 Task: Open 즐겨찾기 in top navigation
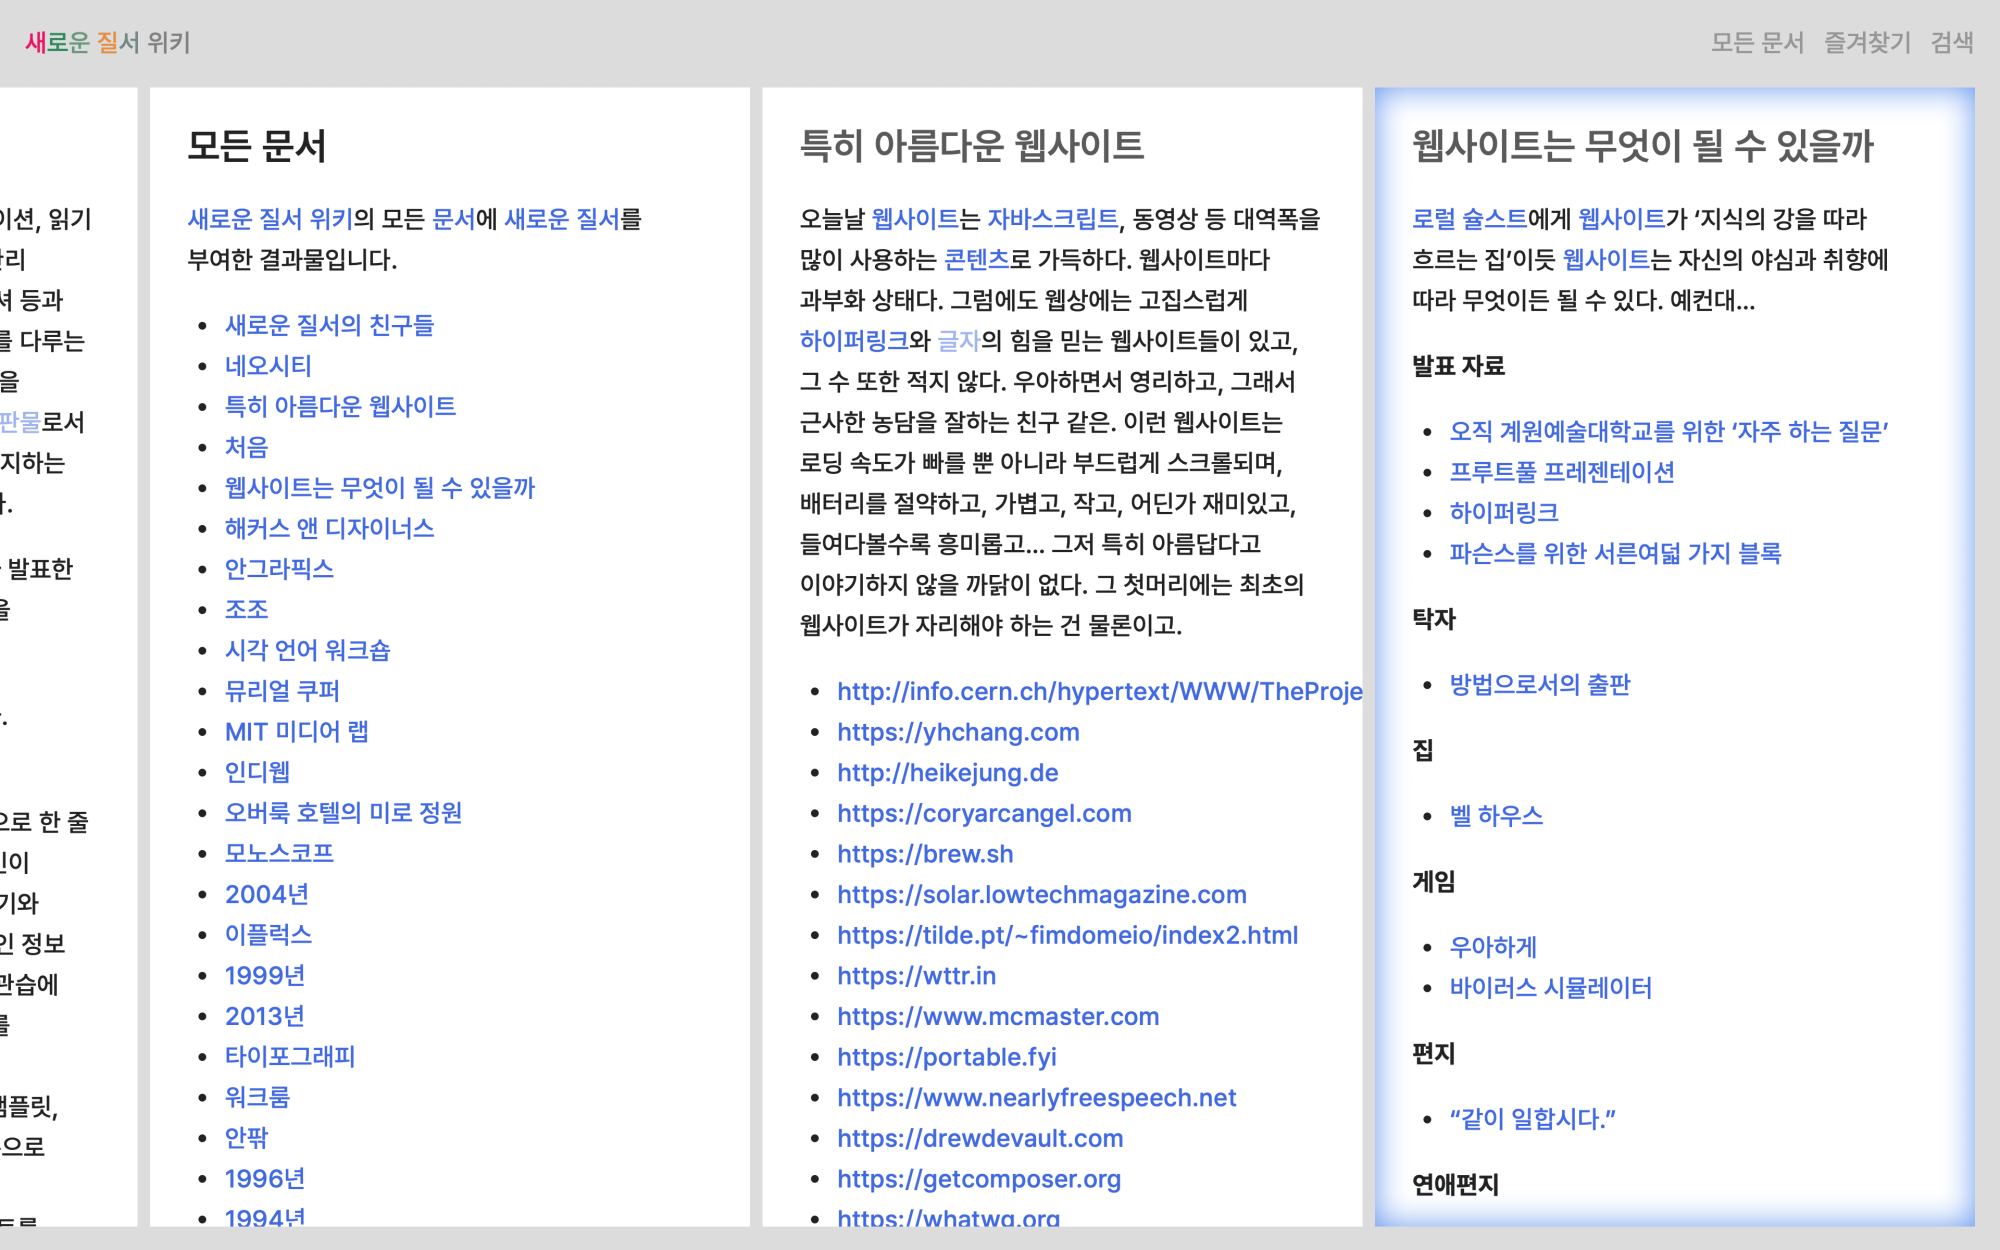(x=1866, y=42)
